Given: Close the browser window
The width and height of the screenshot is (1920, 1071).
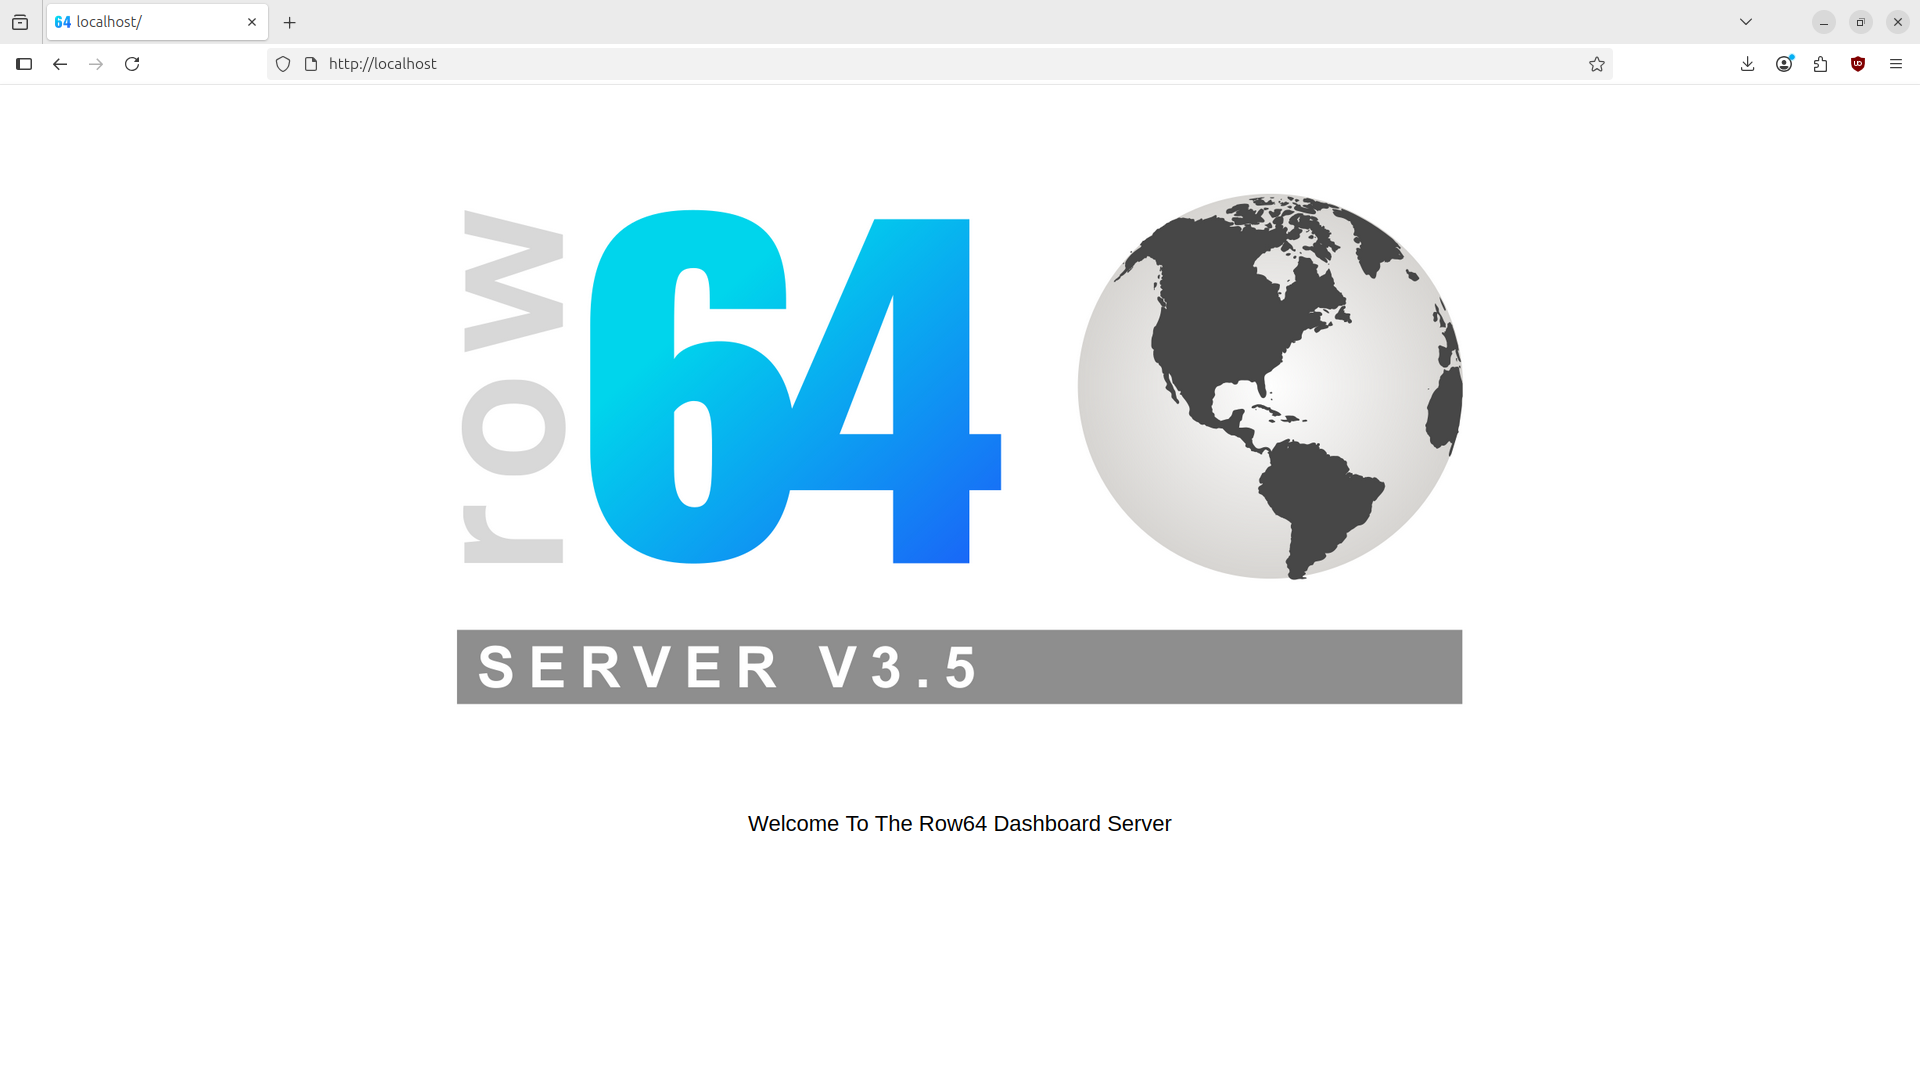Looking at the screenshot, I should coord(1898,22).
